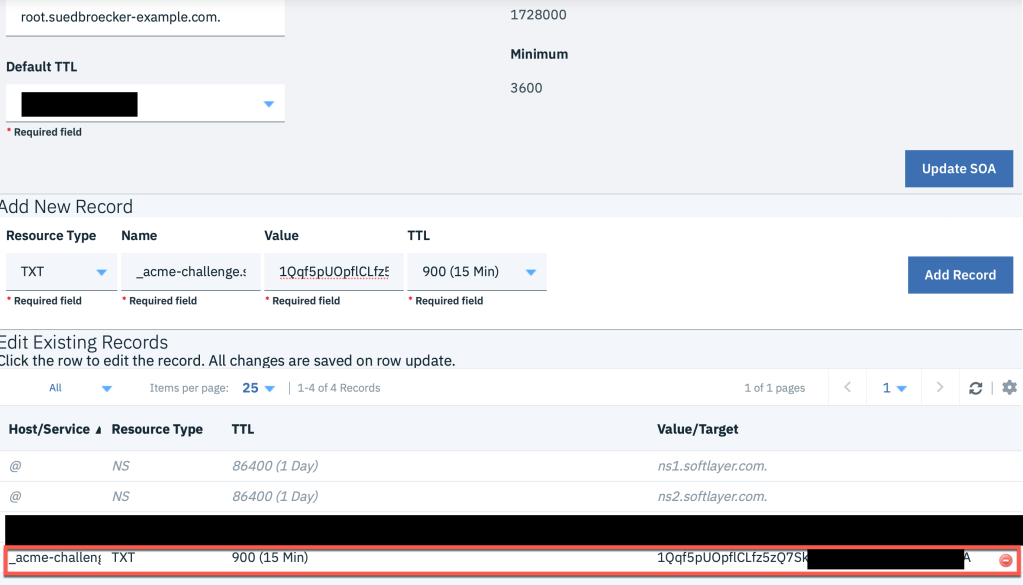The image size is (1023, 585).
Task: Click the Value input field
Action: [334, 272]
